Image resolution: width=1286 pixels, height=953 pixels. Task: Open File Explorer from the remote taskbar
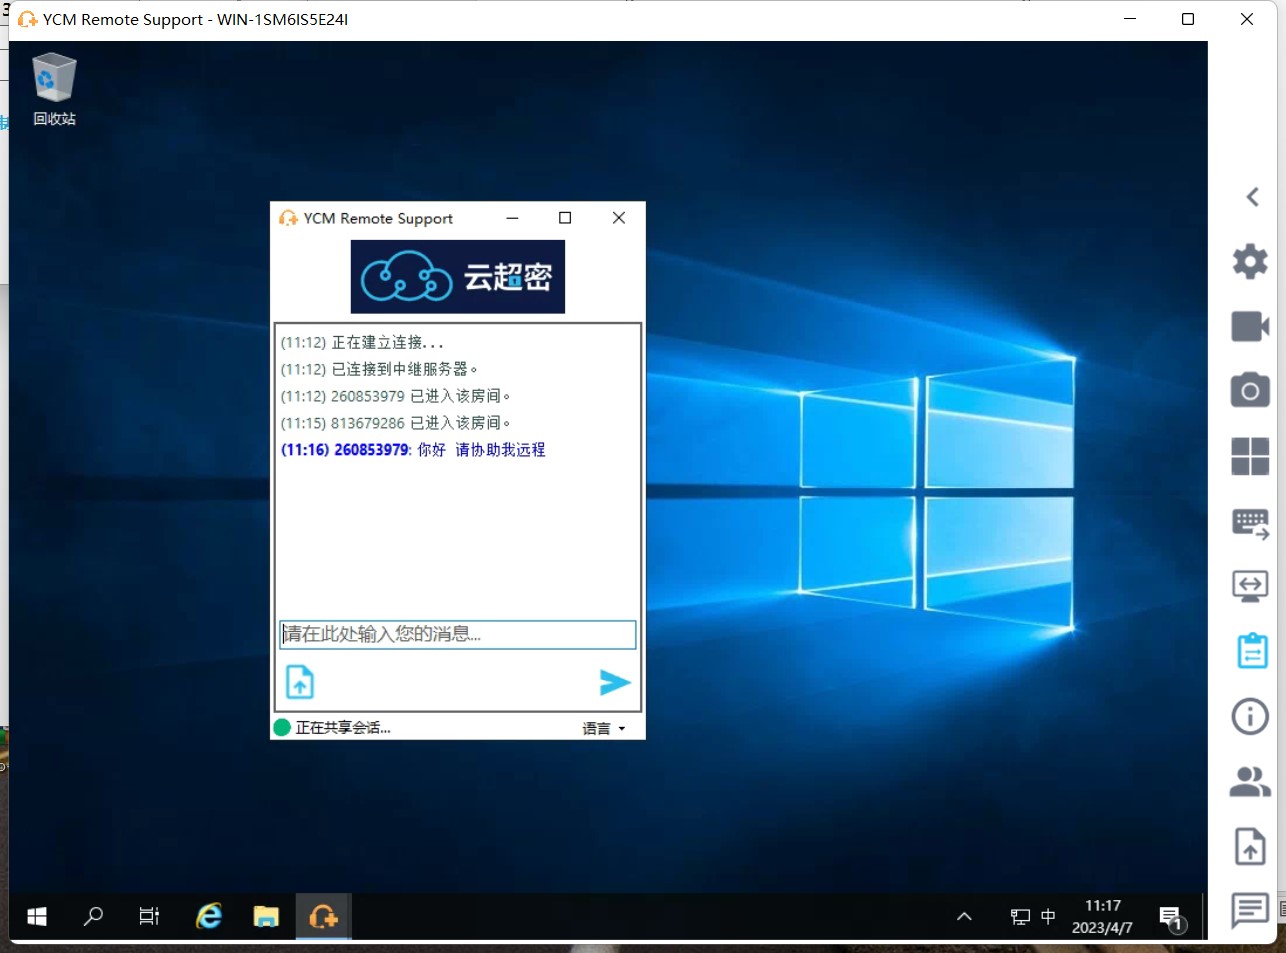(266, 917)
